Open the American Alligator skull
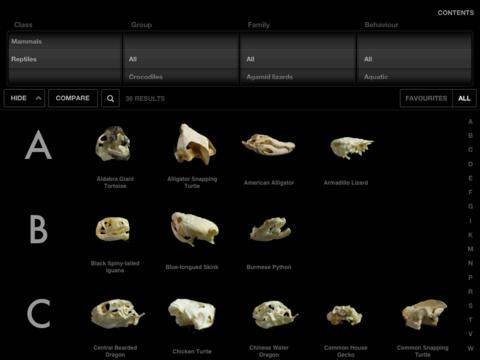Screen dimensions: 480x360 pyautogui.click(x=269, y=145)
